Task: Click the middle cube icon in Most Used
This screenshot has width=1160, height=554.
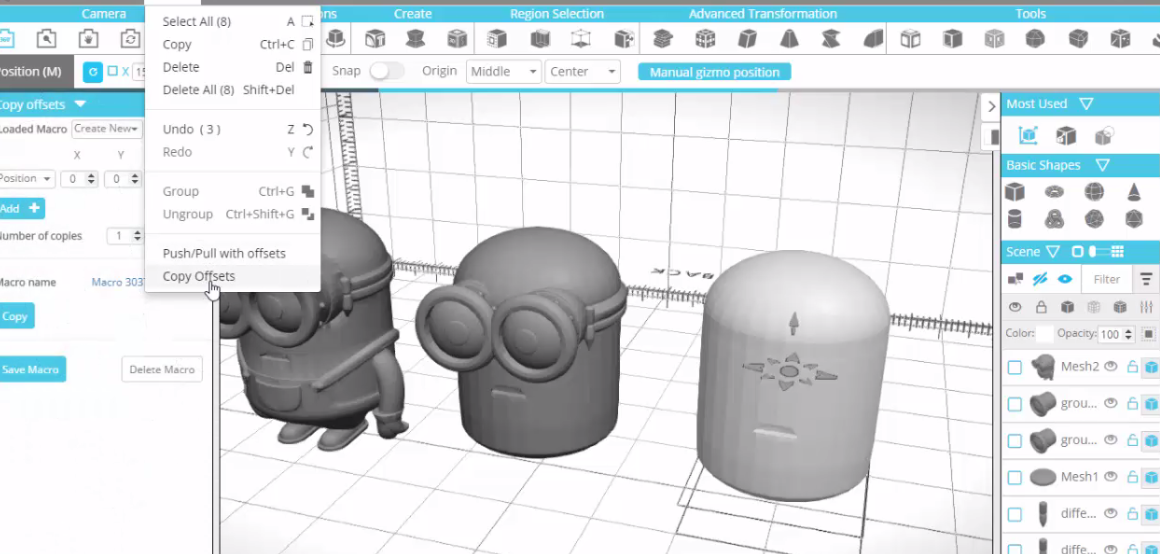Action: [1065, 135]
